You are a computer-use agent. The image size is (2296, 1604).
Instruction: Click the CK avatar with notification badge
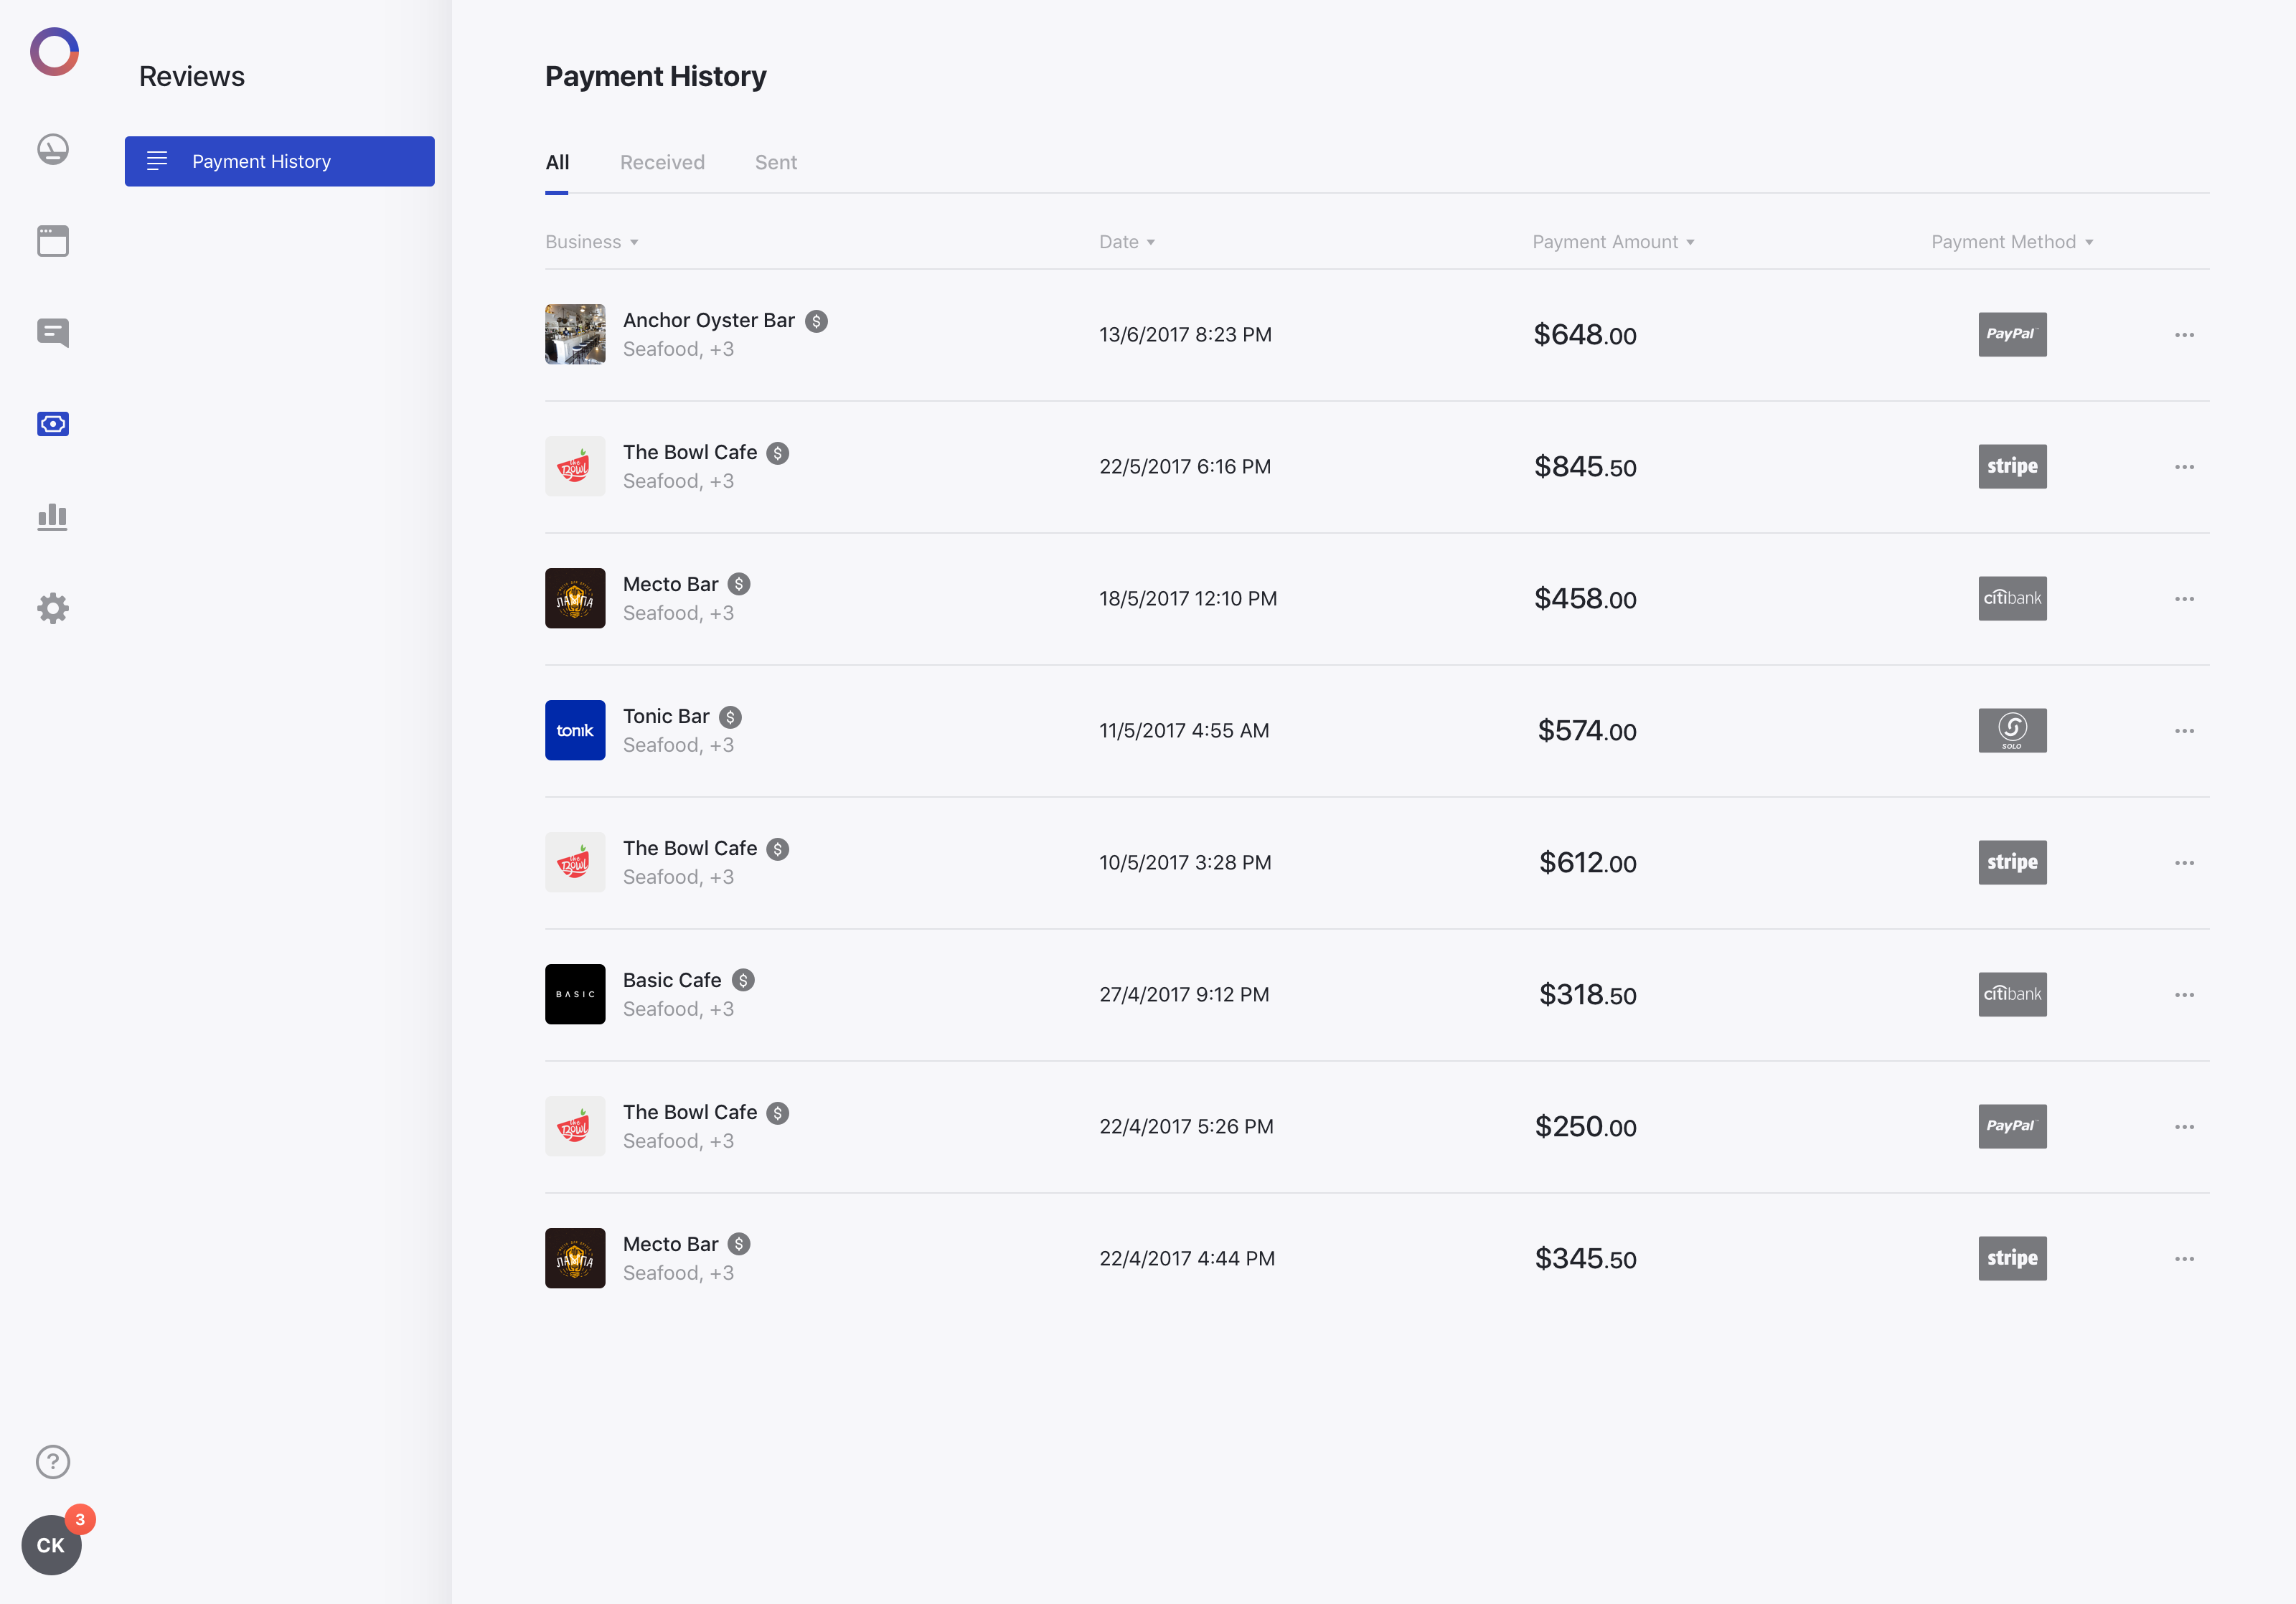(x=51, y=1544)
